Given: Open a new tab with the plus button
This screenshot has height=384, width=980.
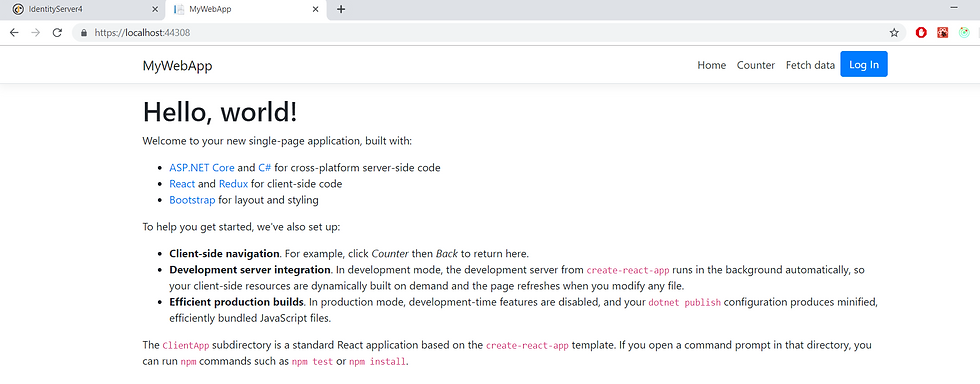Looking at the screenshot, I should click(341, 9).
